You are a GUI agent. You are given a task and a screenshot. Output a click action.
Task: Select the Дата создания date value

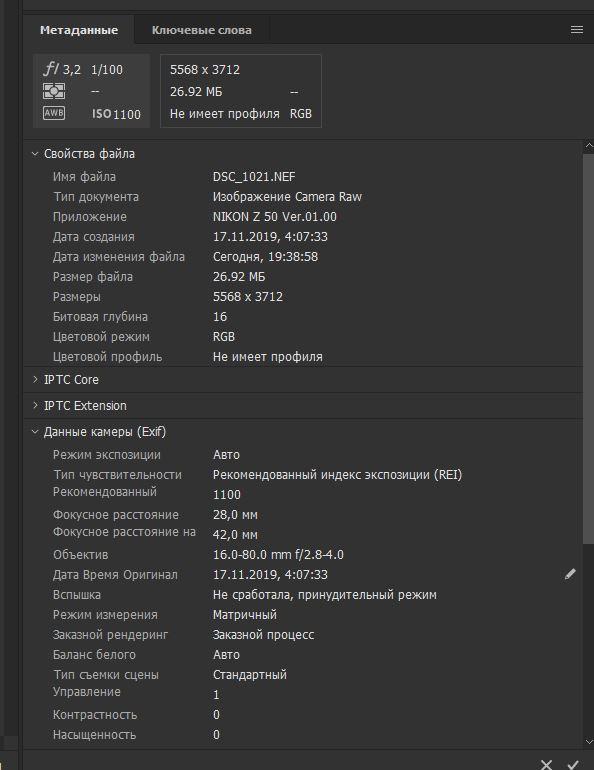tap(270, 237)
